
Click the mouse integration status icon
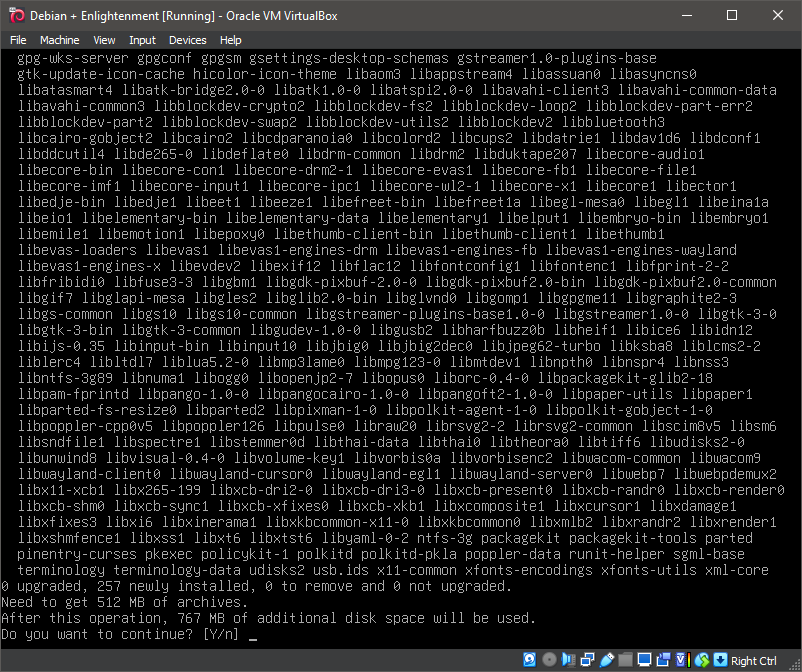pyautogui.click(x=704, y=660)
